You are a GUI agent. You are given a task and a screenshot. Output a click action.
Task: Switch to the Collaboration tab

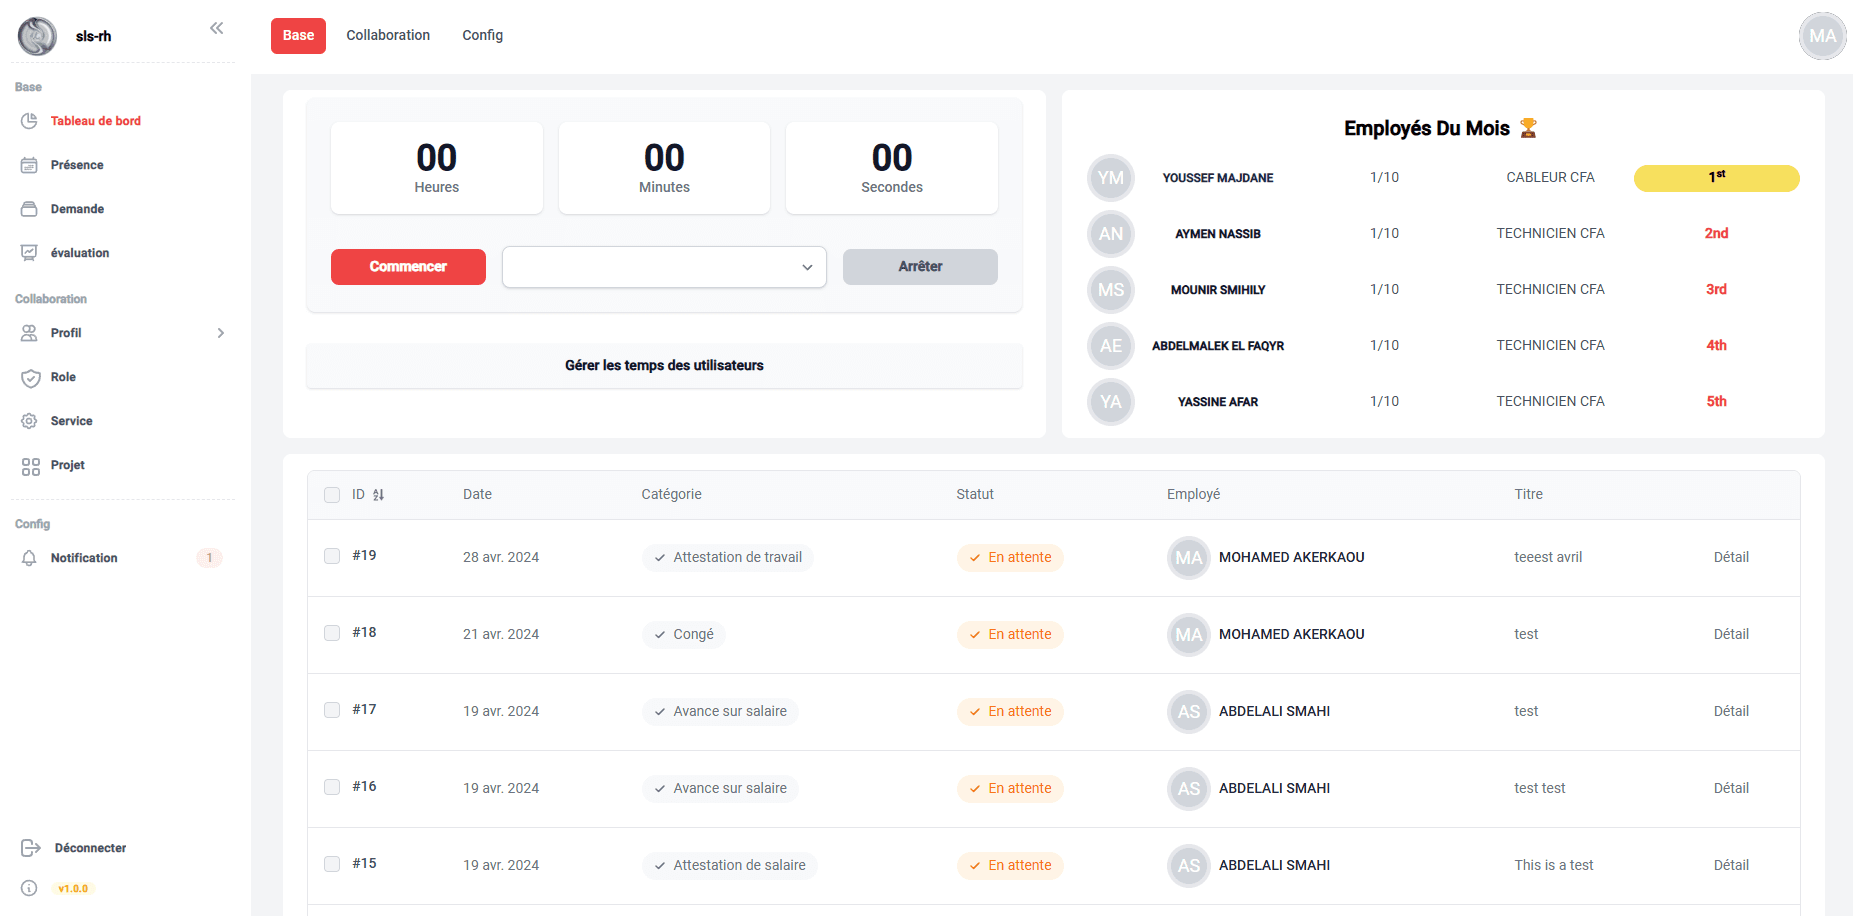point(388,36)
